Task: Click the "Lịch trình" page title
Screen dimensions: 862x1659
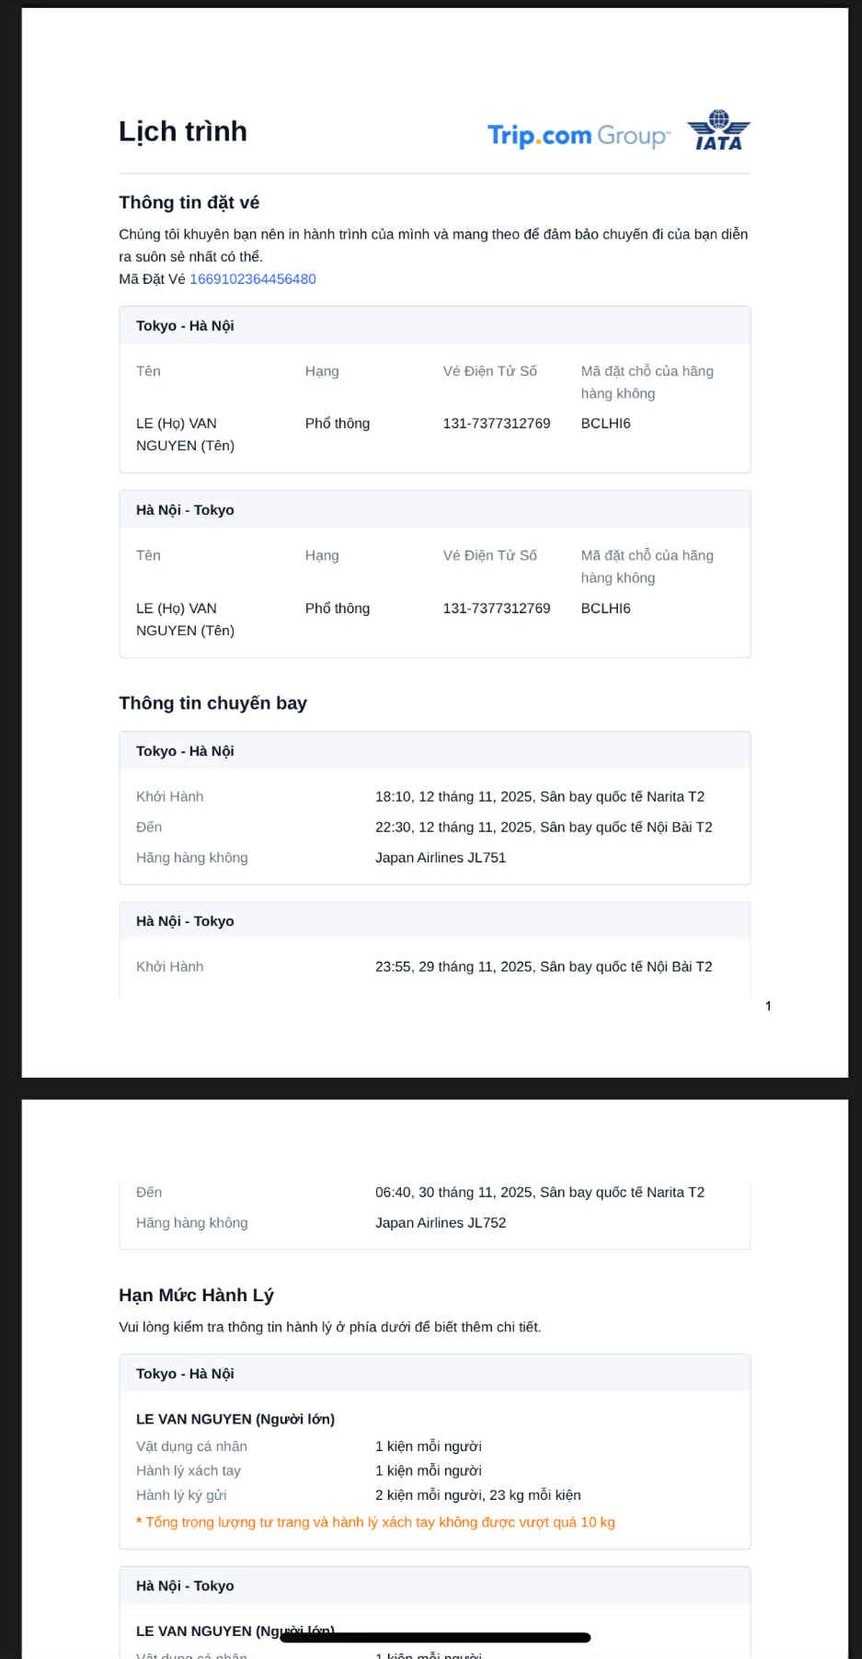Action: tap(182, 131)
